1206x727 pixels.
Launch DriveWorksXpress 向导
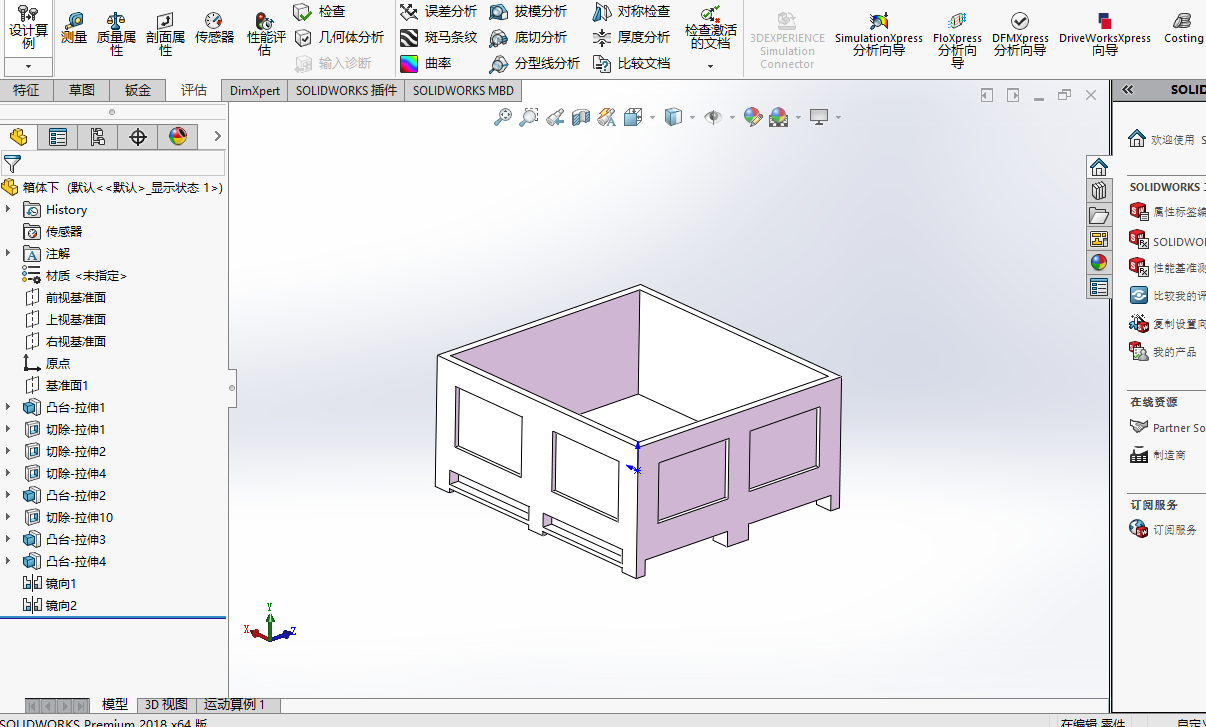tap(1104, 33)
